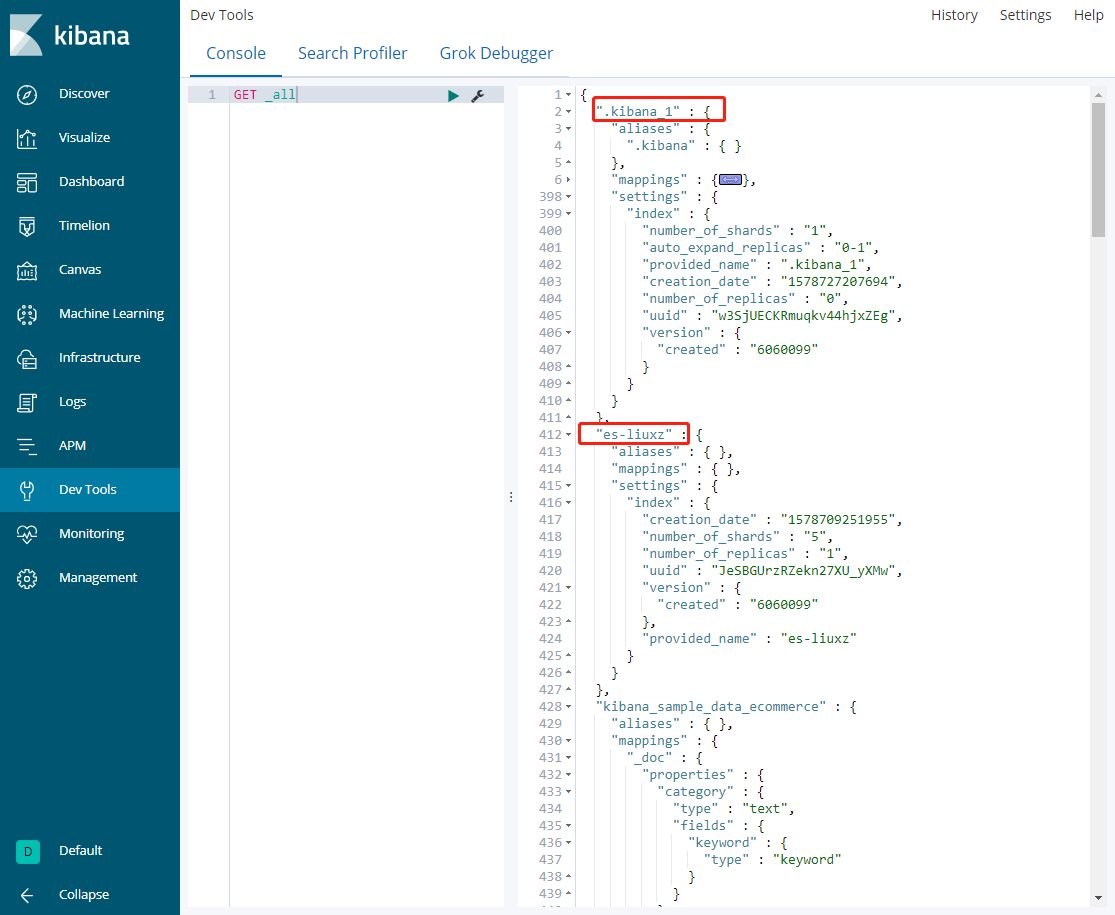
Task: Click scrollbar up arrow in output
Action: [1098, 95]
